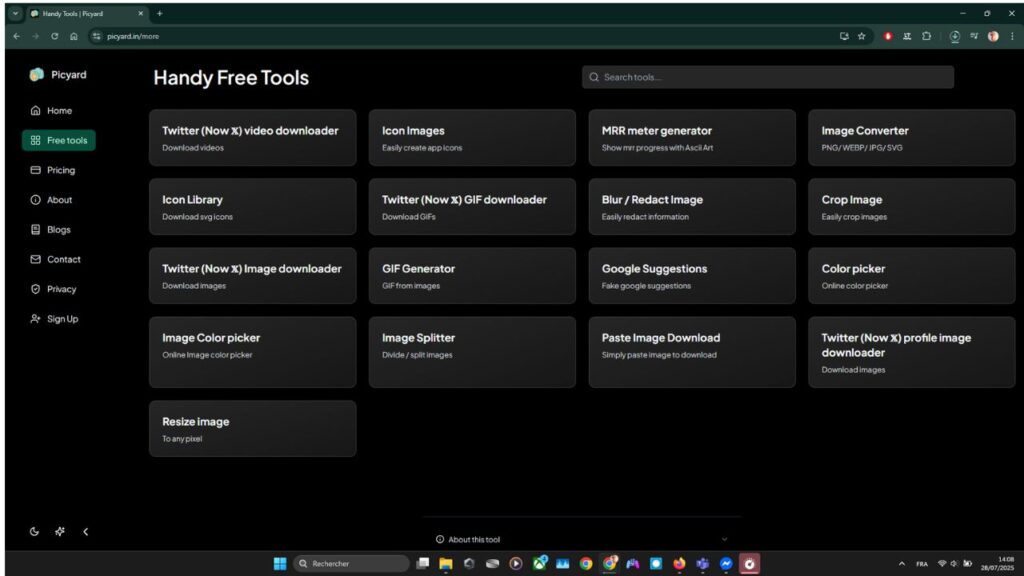Viewport: 1024px width, 576px height.
Task: Open Twitter (Now X) video downloader tool
Action: (x=253, y=138)
